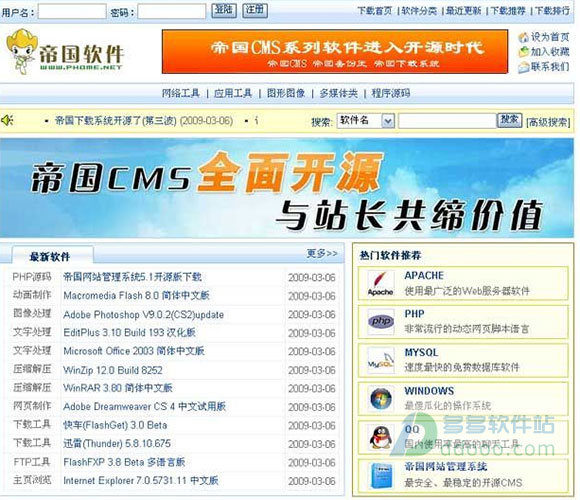
Task: Click the 搜索 button
Action: point(509,120)
